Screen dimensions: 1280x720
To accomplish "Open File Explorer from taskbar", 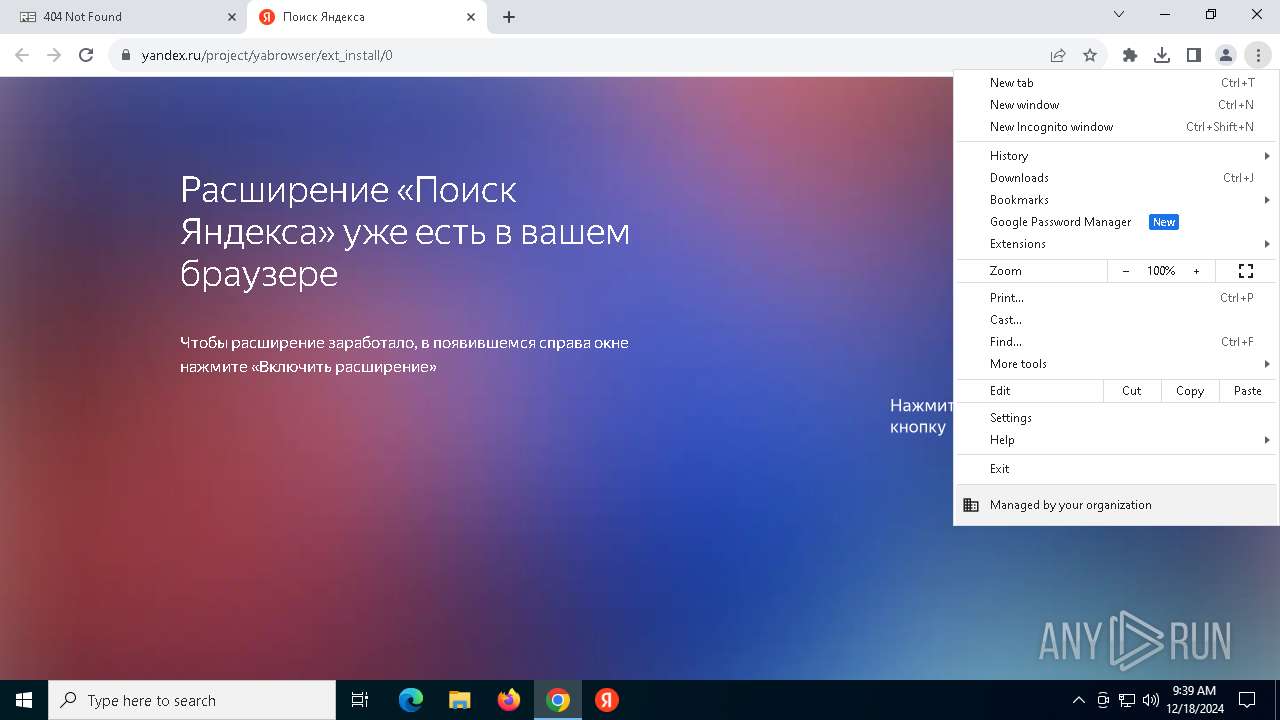I will 460,700.
